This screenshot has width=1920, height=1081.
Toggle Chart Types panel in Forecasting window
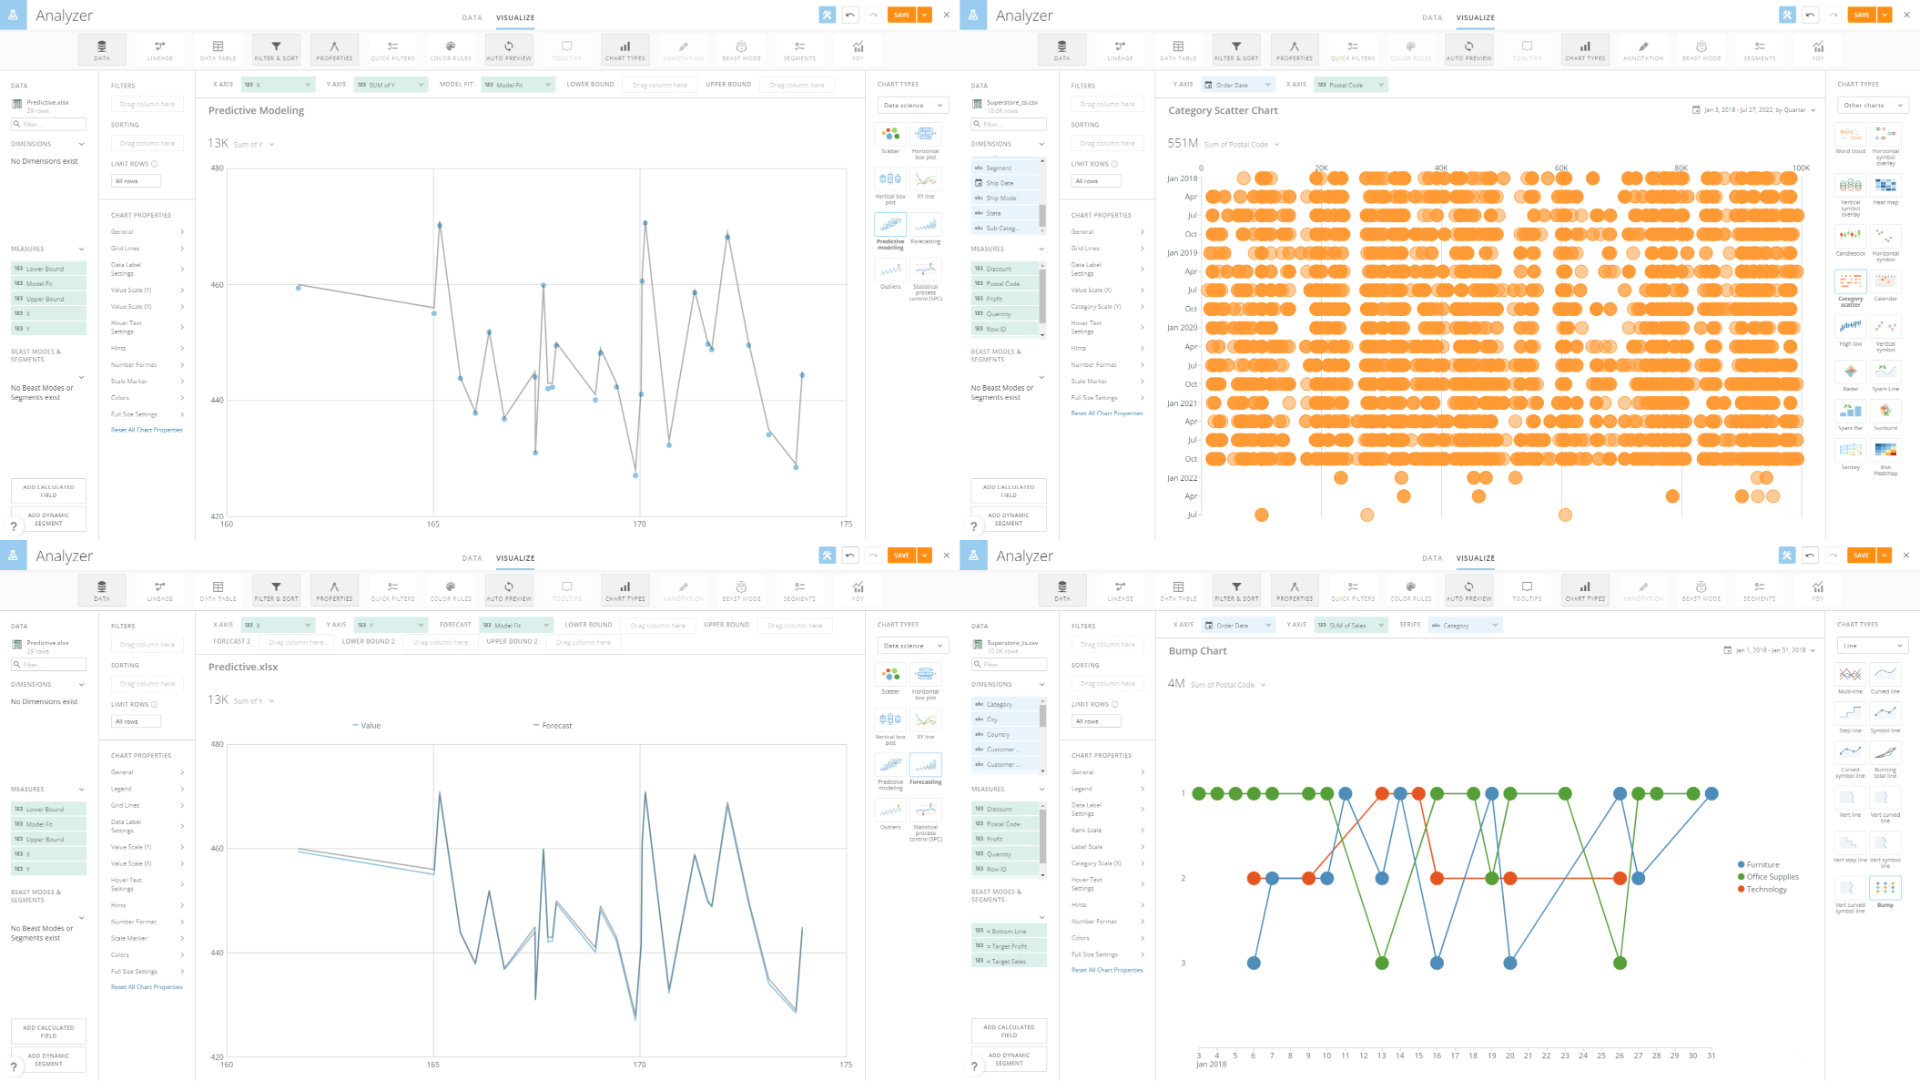pyautogui.click(x=625, y=590)
